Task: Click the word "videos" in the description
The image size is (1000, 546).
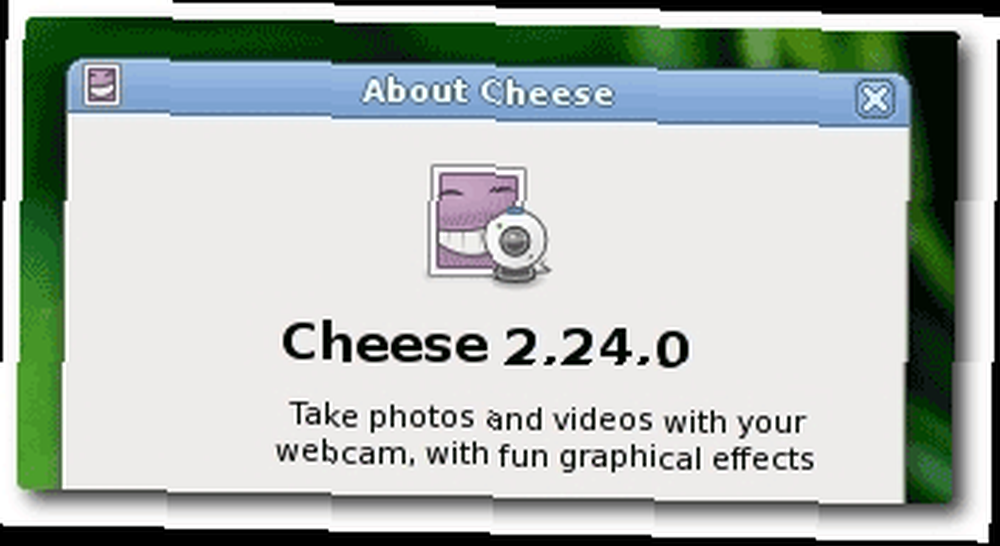Action: pos(602,420)
